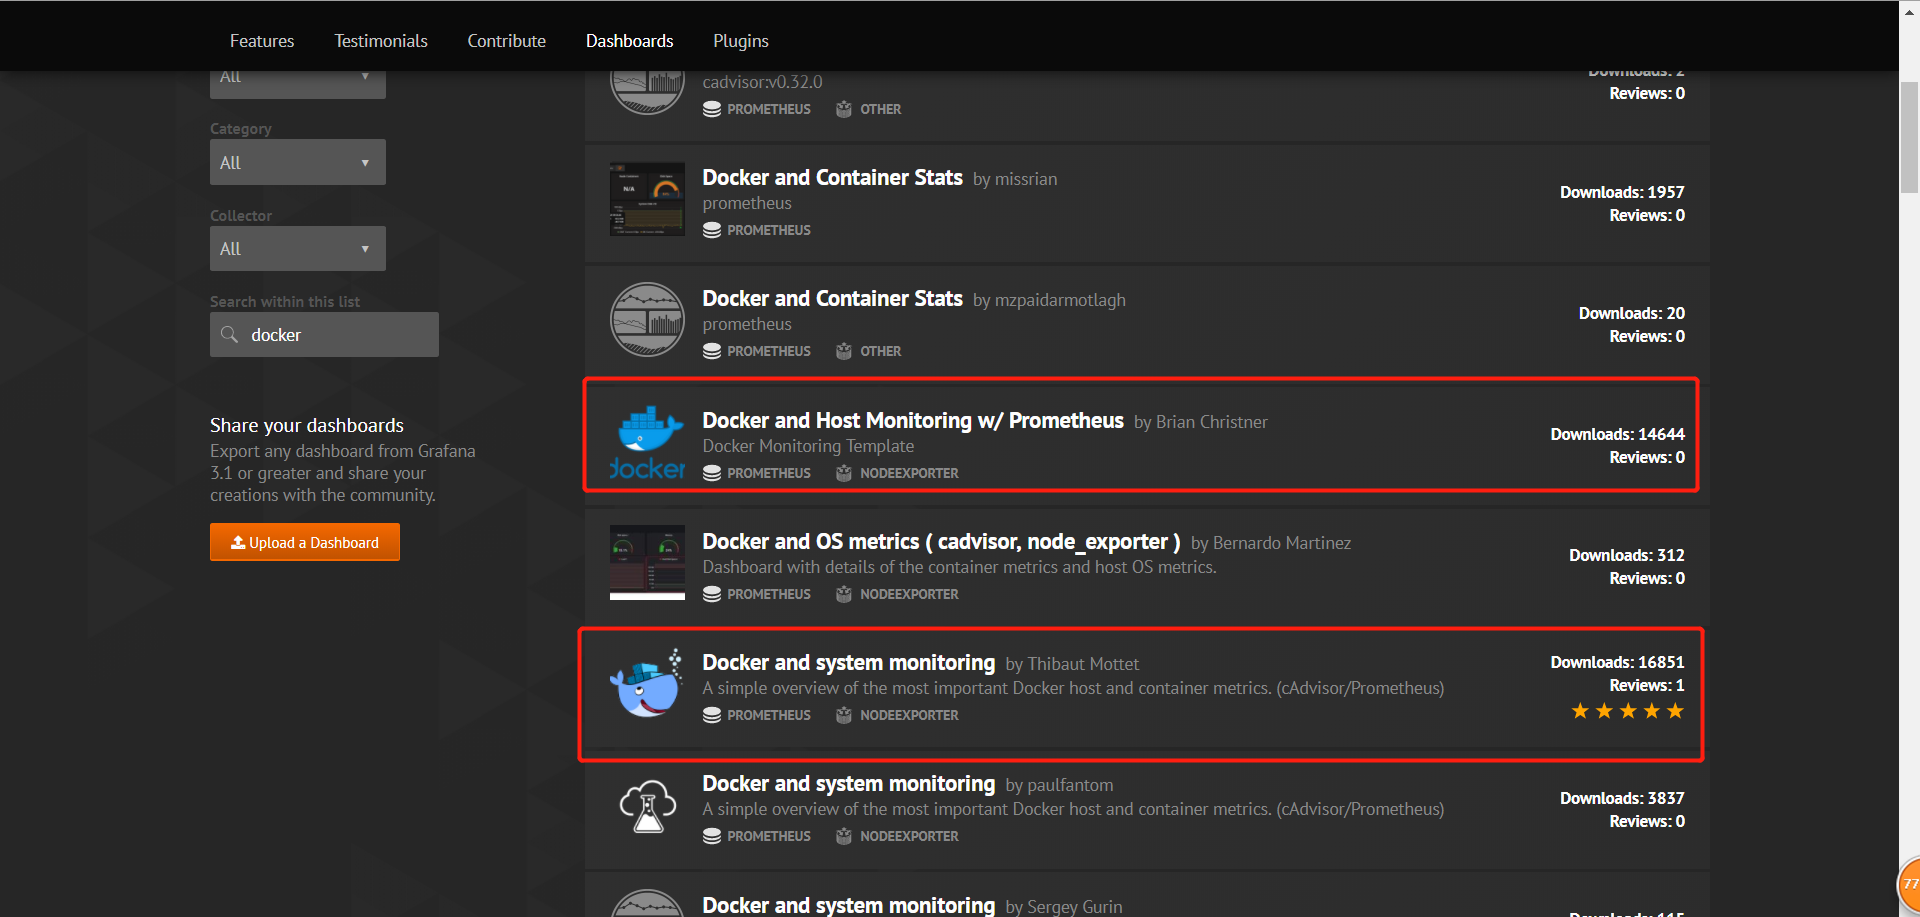Open the Features menu item
Screen dimensions: 1920x917
262,41
